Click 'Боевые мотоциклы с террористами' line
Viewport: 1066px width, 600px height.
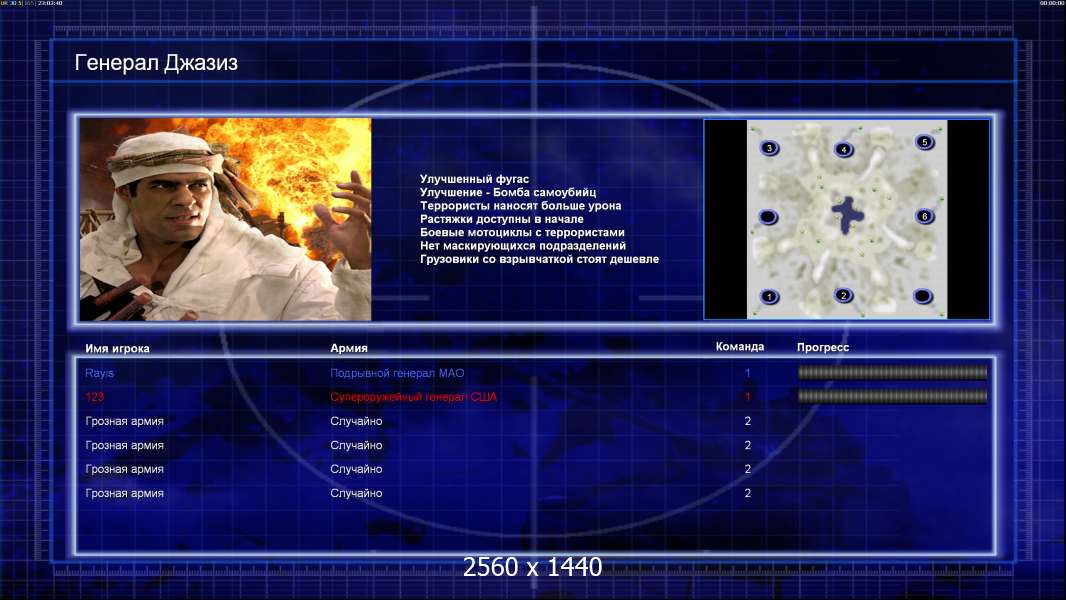522,232
